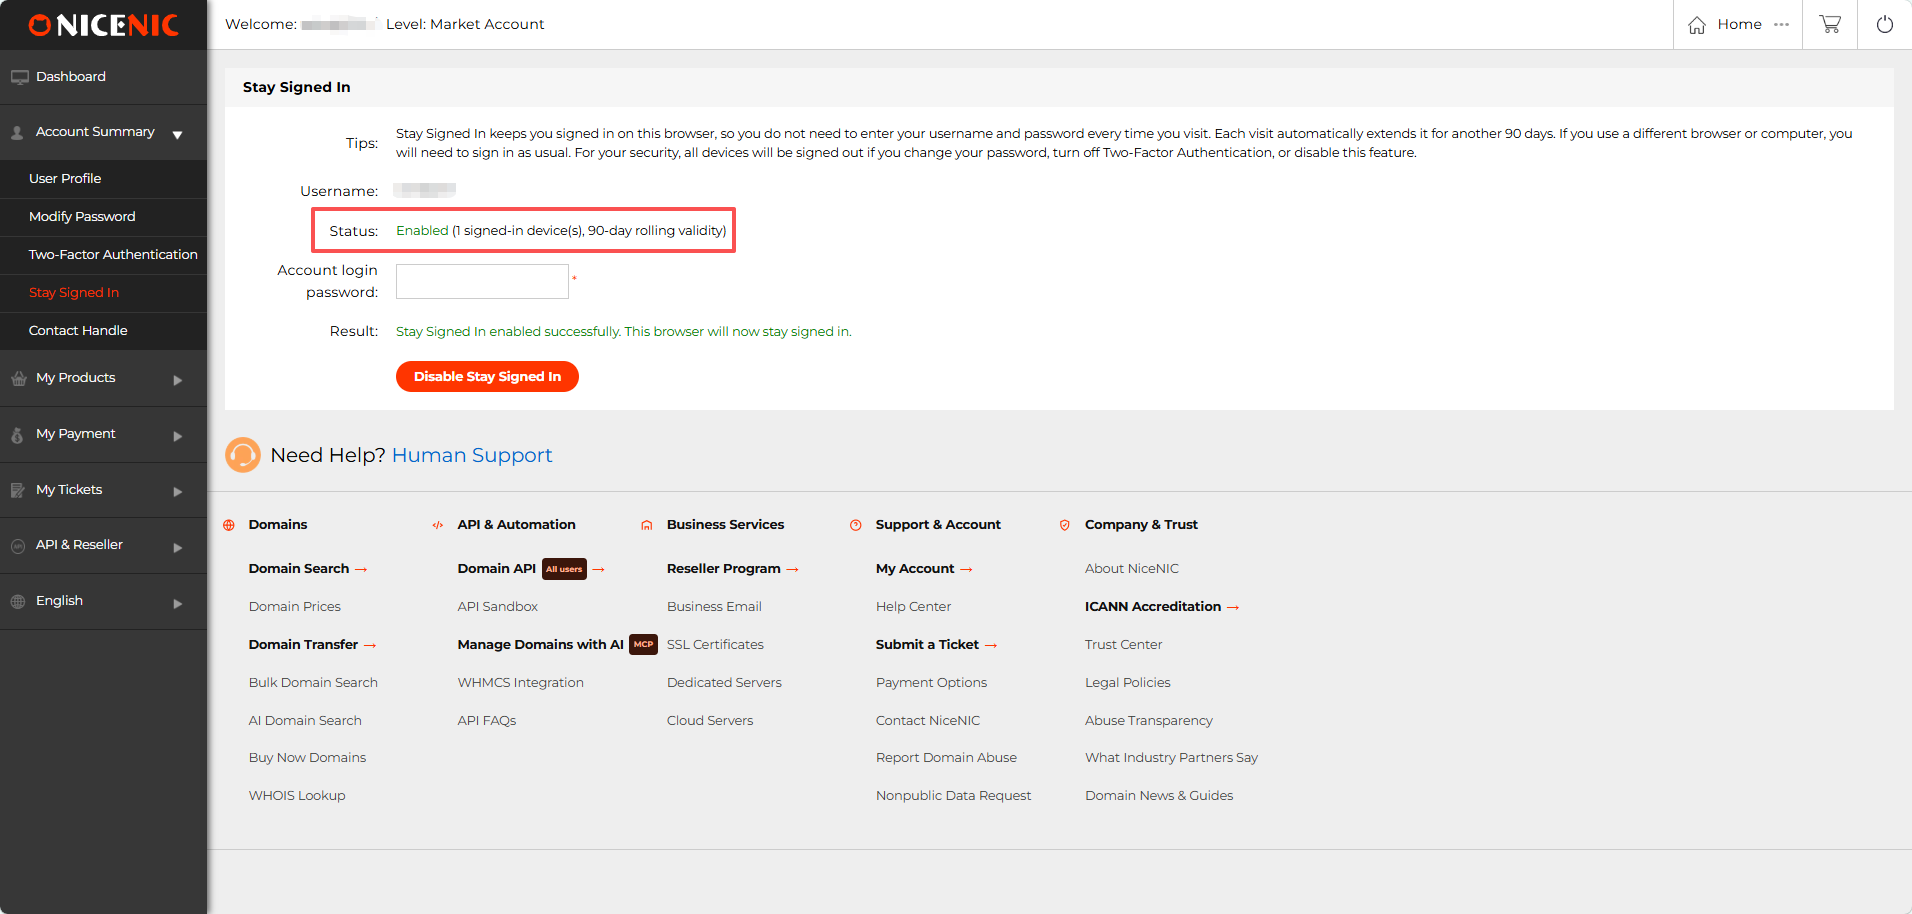Expand the My Products submenu arrow
Viewport: 1912px width, 914px height.
(178, 380)
